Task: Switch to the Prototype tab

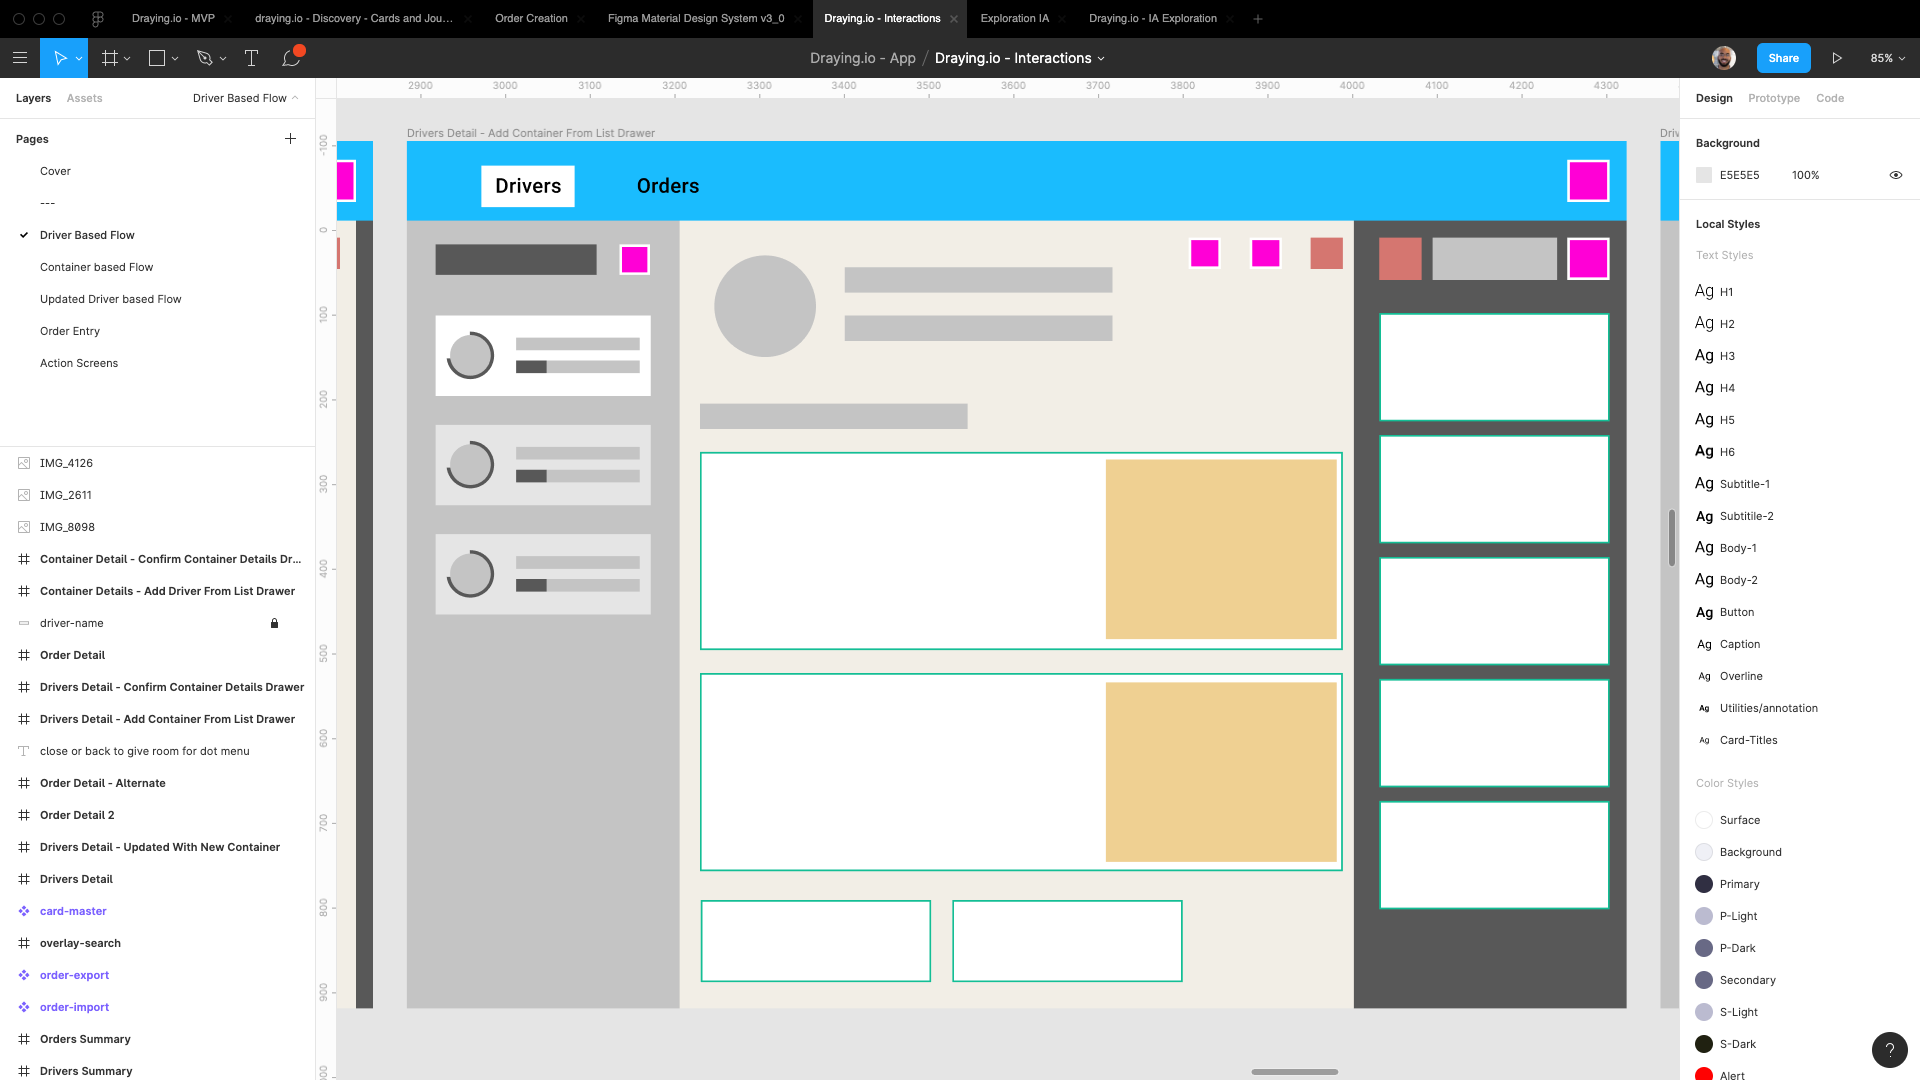Action: click(1773, 98)
